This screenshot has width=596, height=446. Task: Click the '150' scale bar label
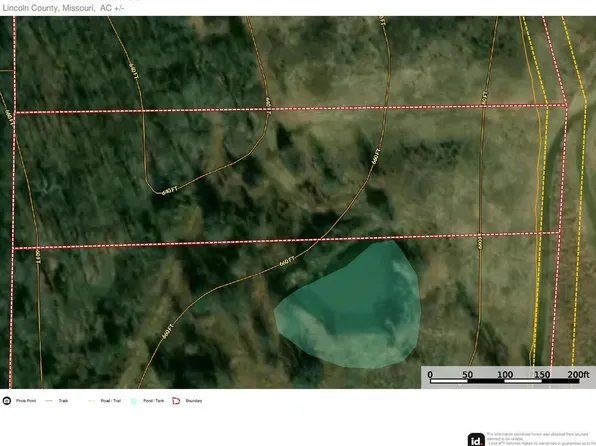click(542, 375)
